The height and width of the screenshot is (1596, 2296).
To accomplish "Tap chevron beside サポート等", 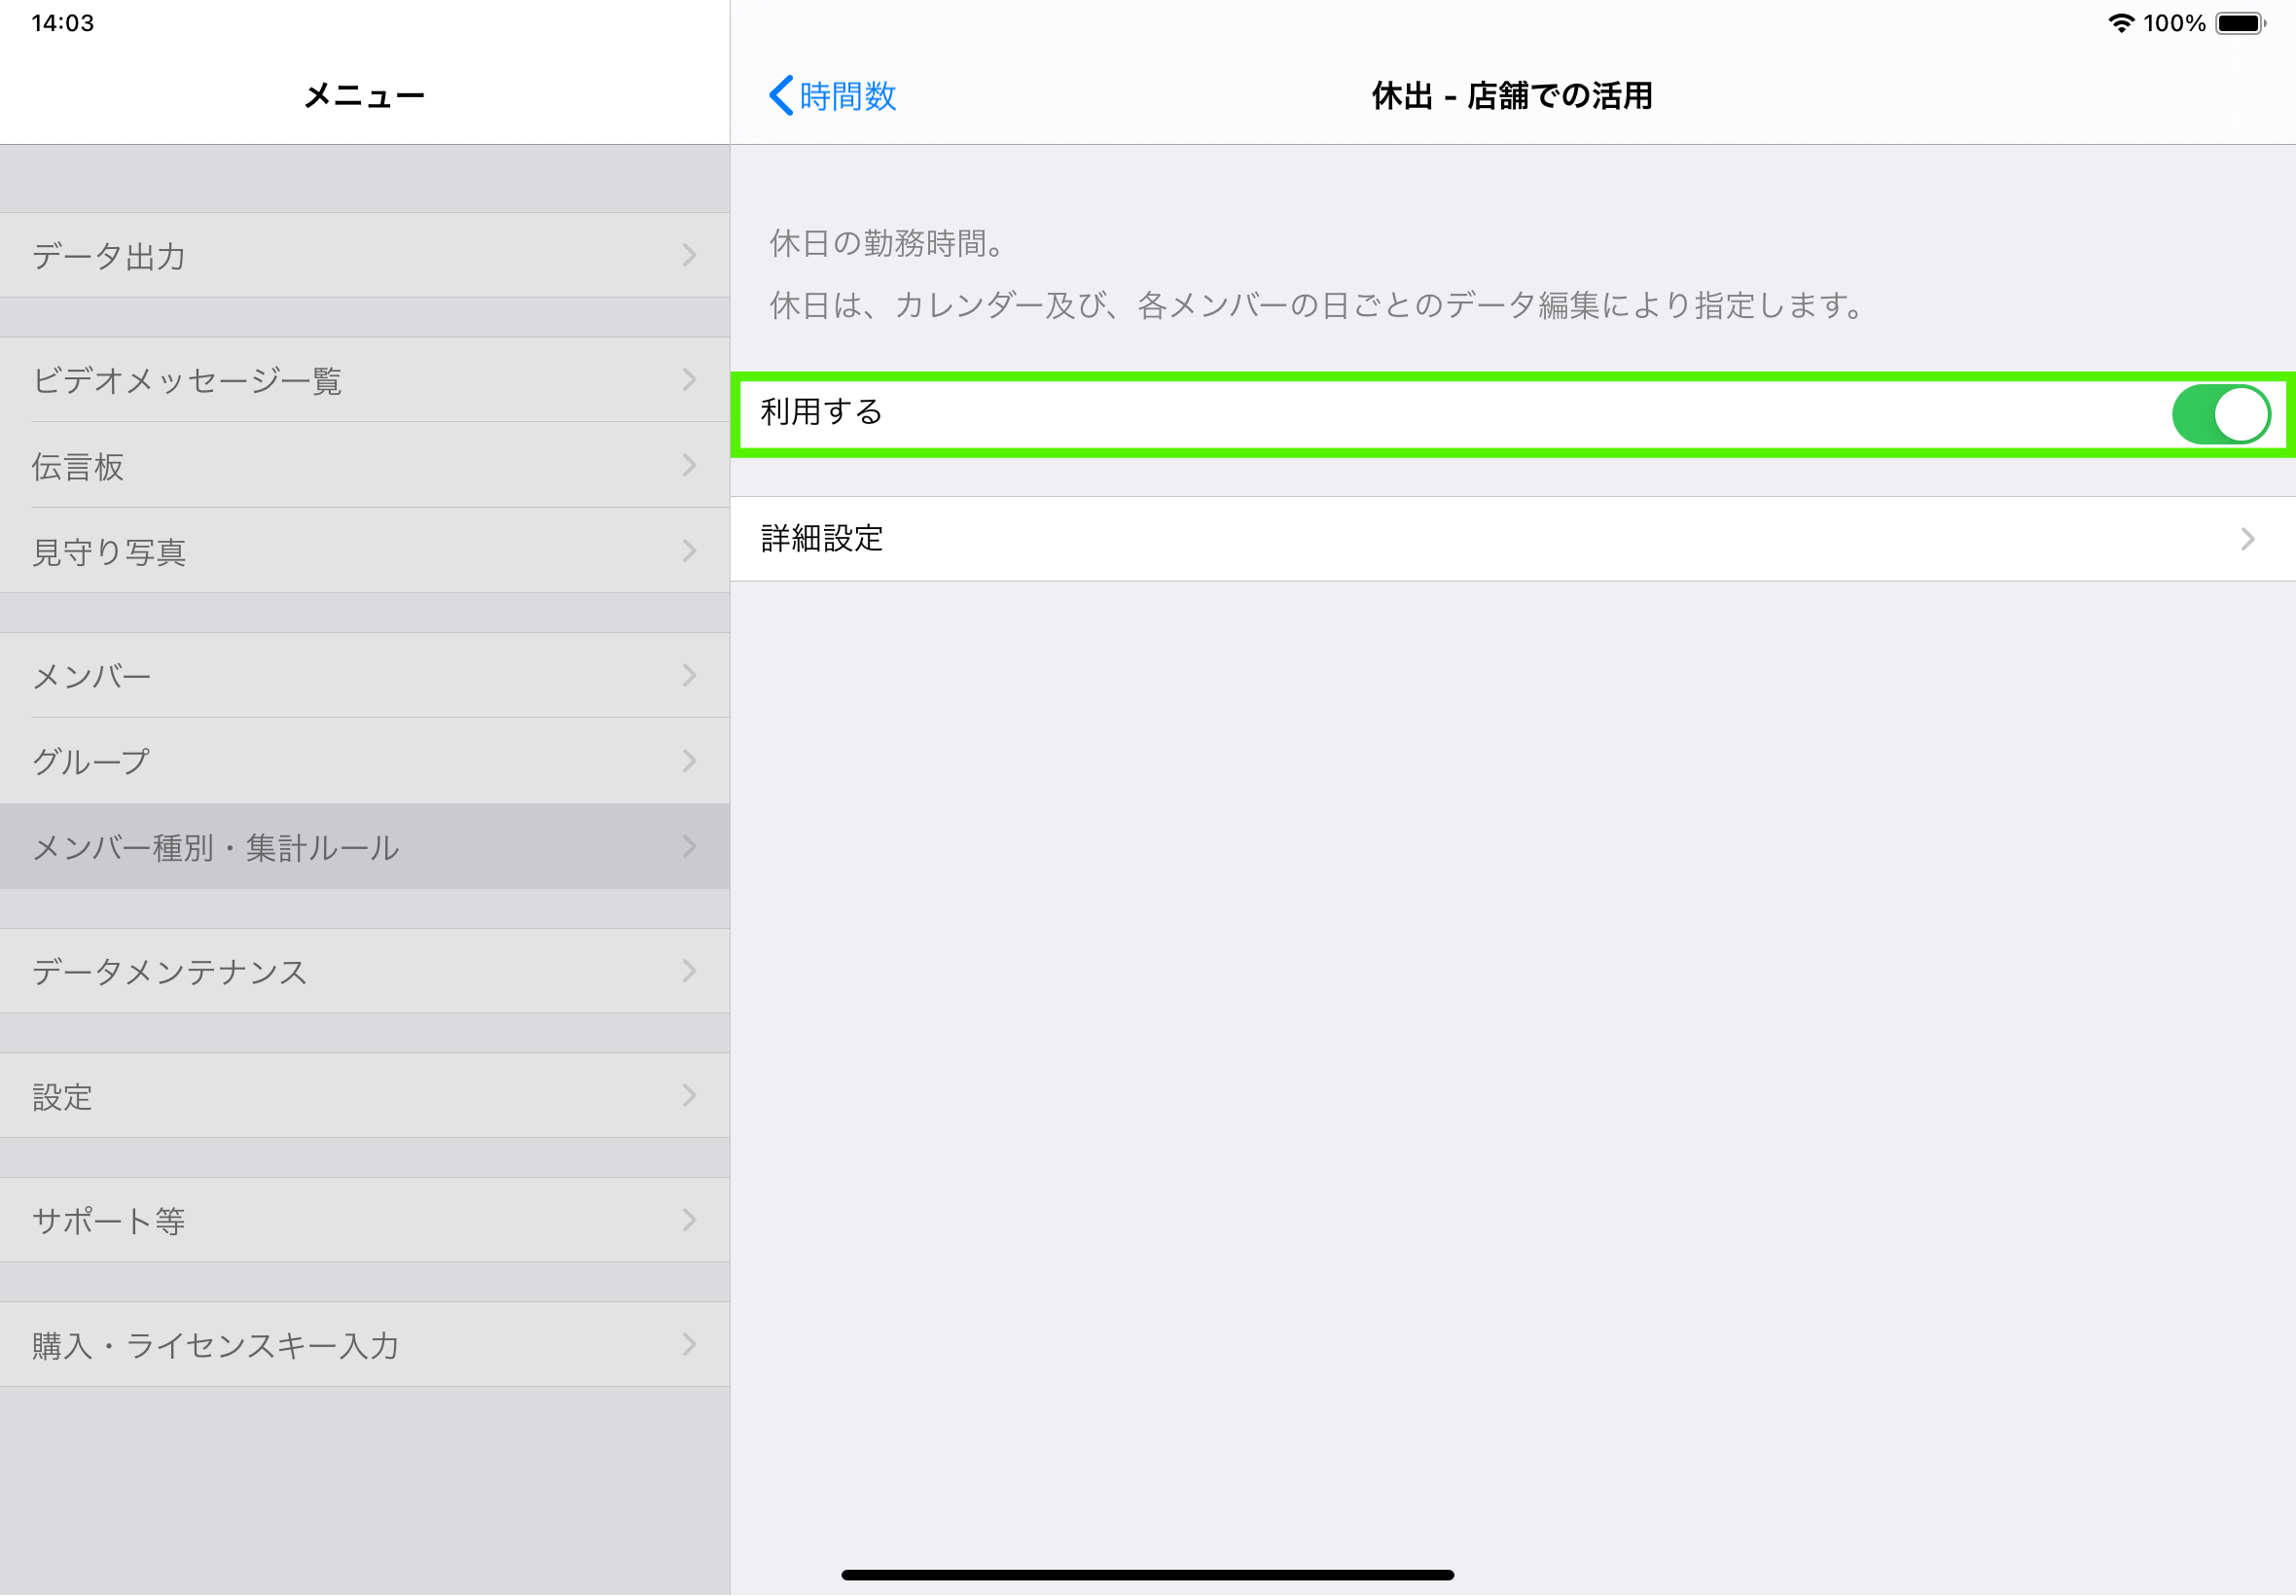I will [x=690, y=1220].
